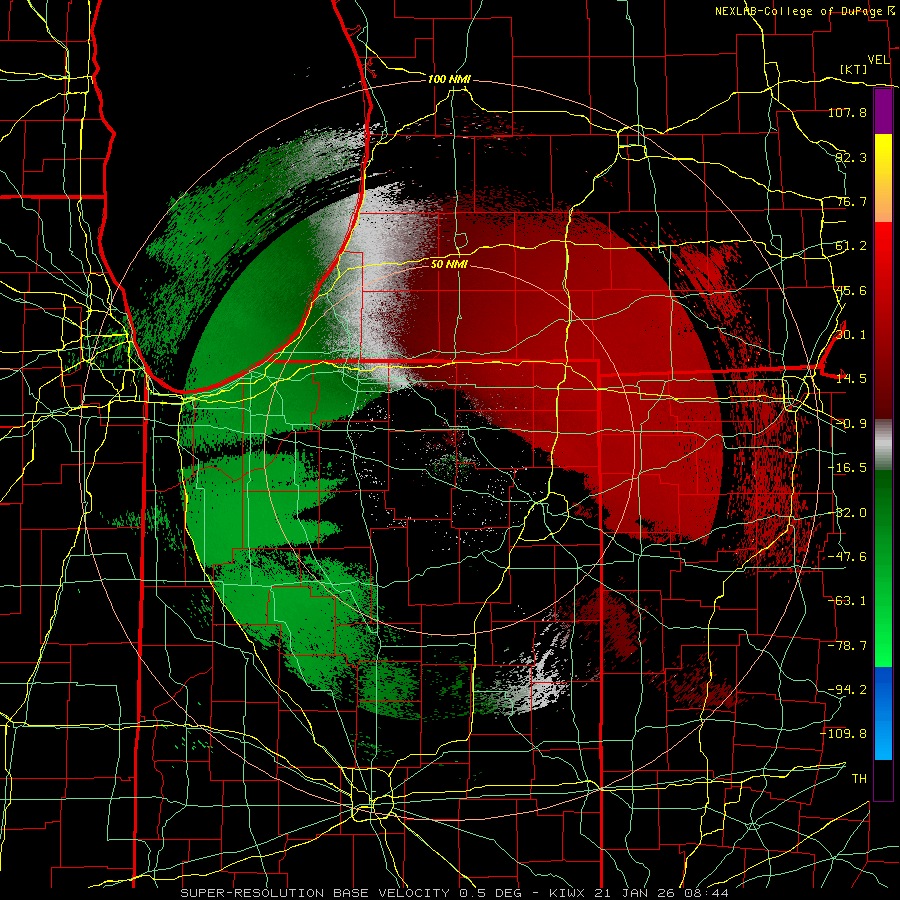
Task: Pick the yellow segment of the color bar
Action: (883, 178)
